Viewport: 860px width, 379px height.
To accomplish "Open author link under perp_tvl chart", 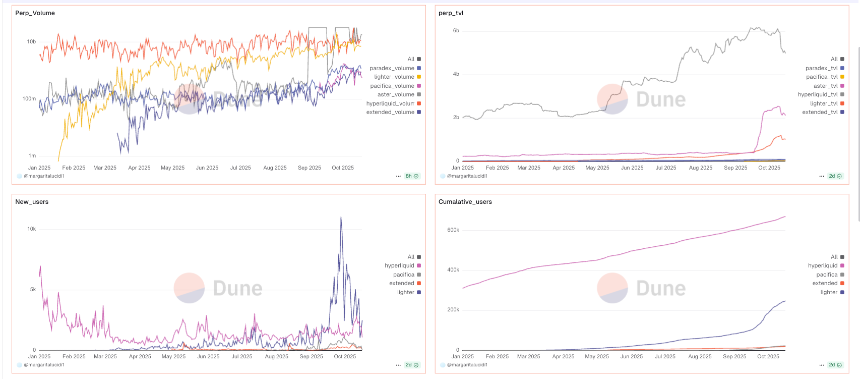I will [x=467, y=176].
